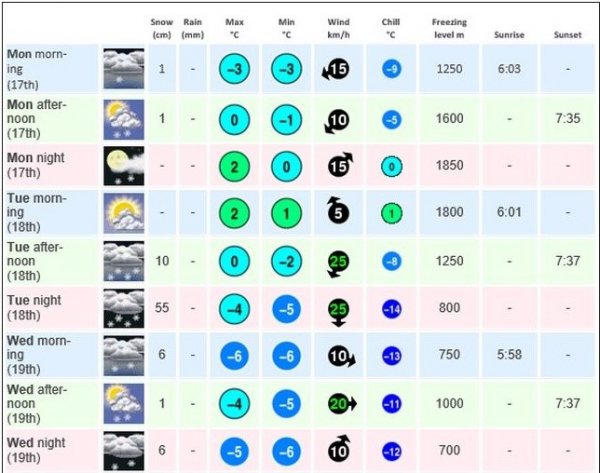Click the Wed afternoon wind icon showing 20

coord(339,403)
